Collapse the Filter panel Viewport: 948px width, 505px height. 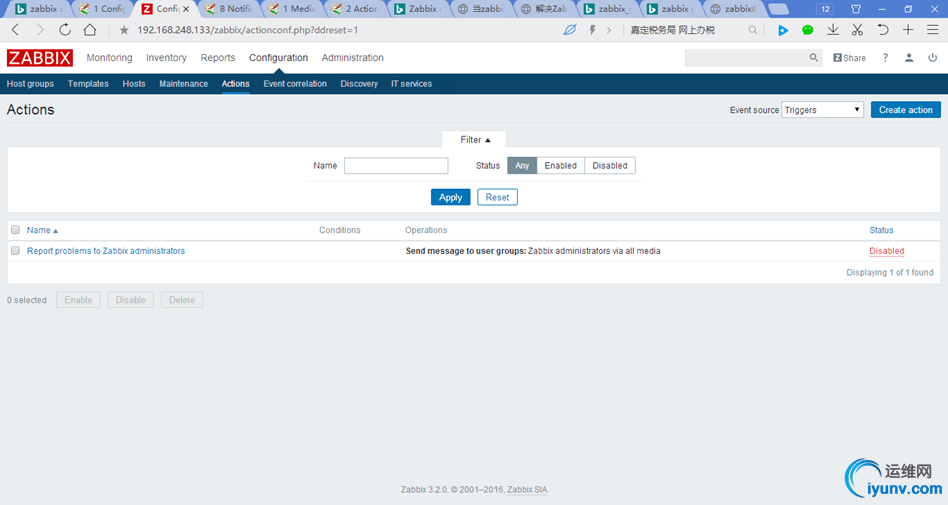475,140
